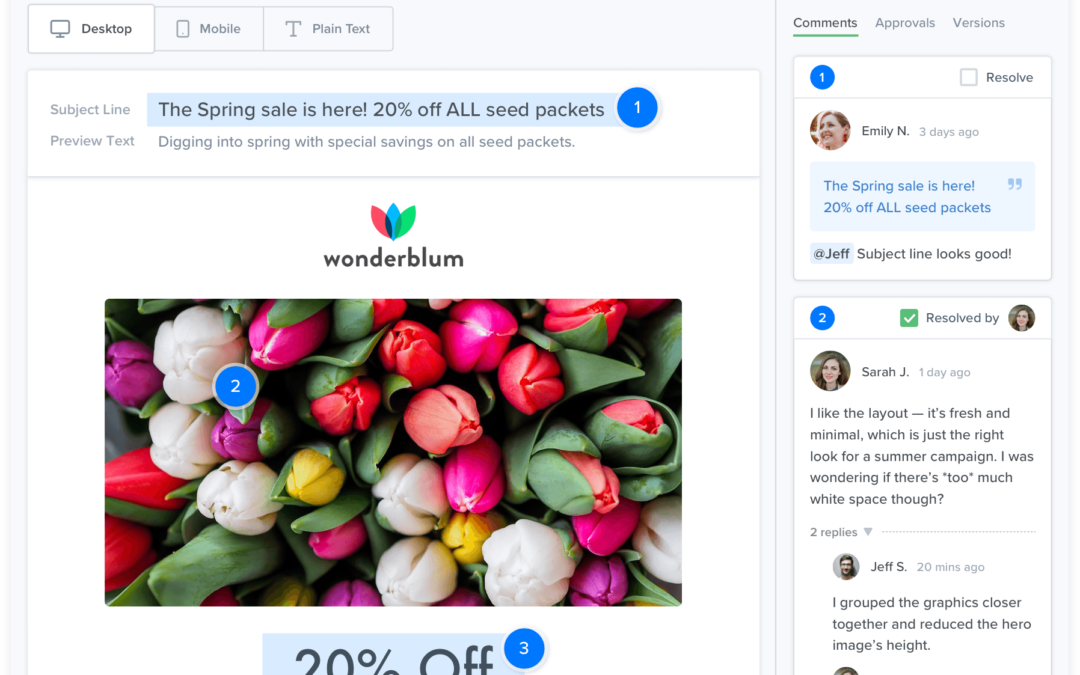Open the Plain Text view
The height and width of the screenshot is (675, 1080).
point(328,29)
